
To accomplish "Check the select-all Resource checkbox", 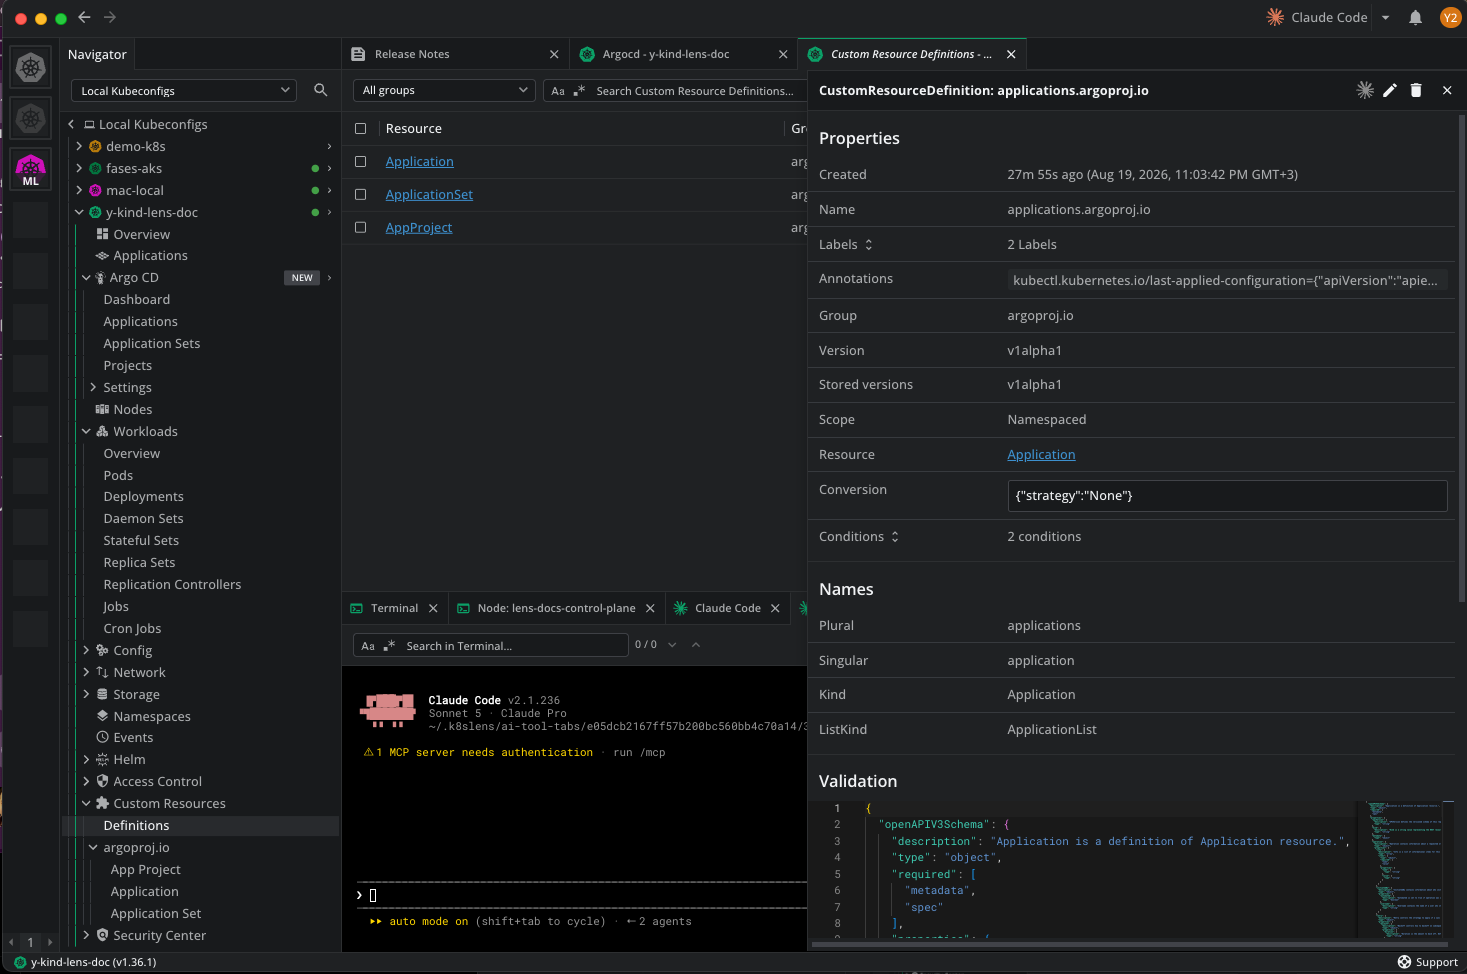I will tap(361, 128).
